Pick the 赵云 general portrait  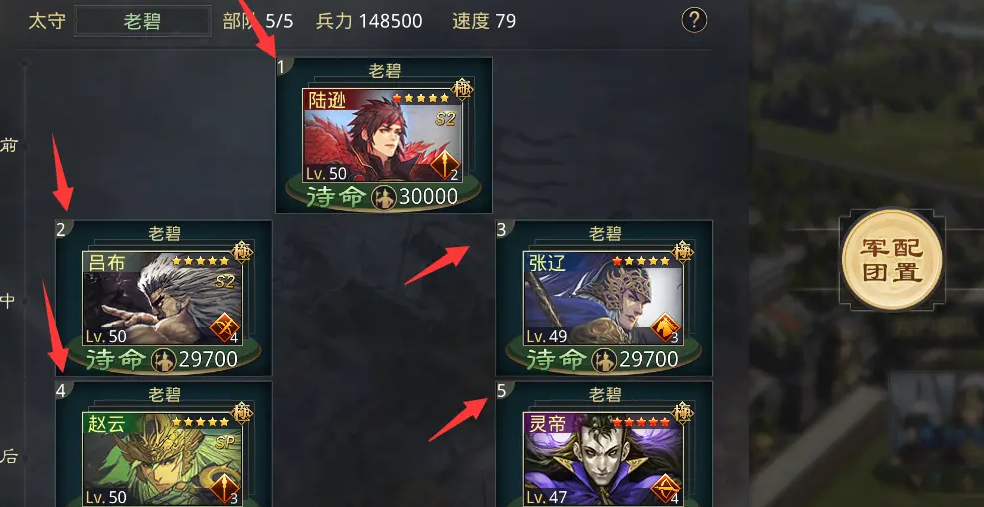(x=163, y=459)
